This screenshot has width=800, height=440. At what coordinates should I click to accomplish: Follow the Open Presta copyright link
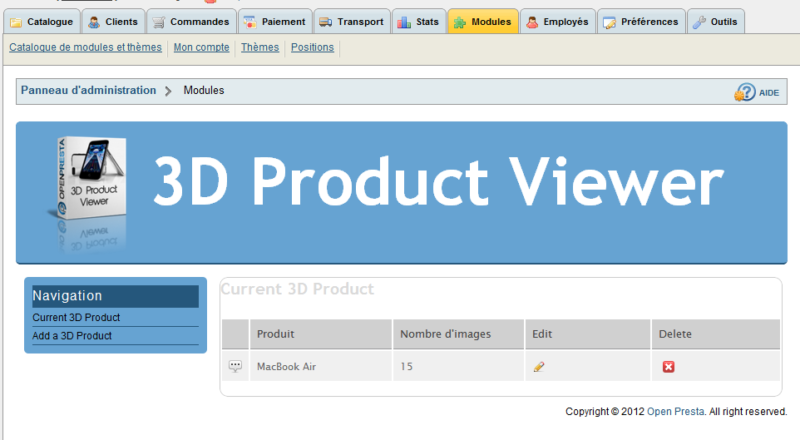[676, 411]
